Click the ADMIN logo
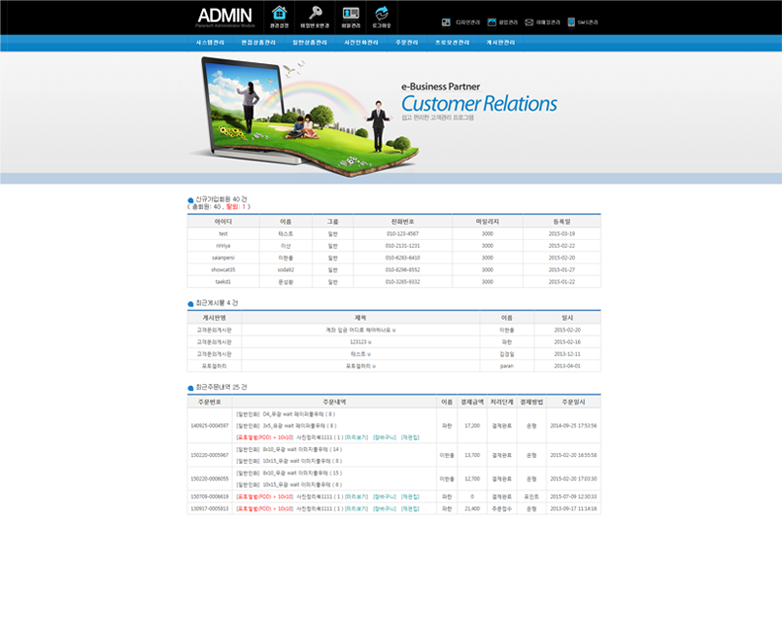This screenshot has height=642, width=782. point(225,16)
